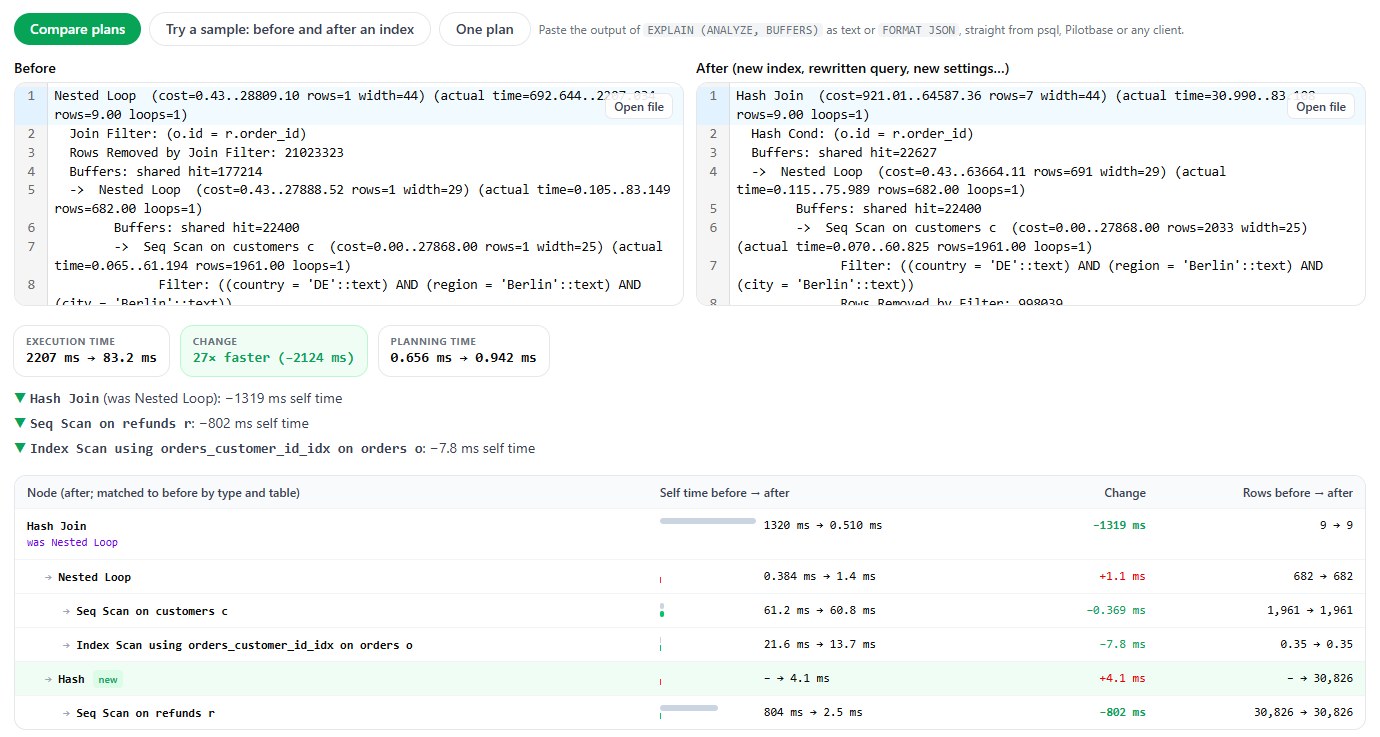Click the +4.1 ms change value
Image resolution: width=1380 pixels, height=737 pixels.
click(x=1123, y=679)
